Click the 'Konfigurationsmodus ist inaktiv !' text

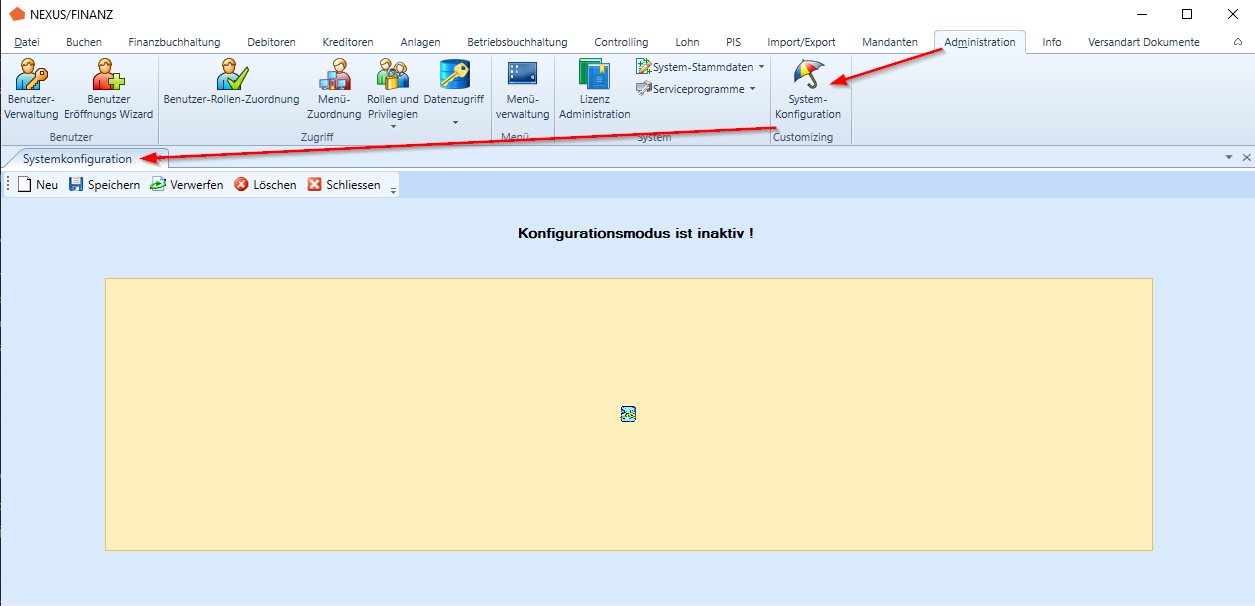tap(635, 233)
